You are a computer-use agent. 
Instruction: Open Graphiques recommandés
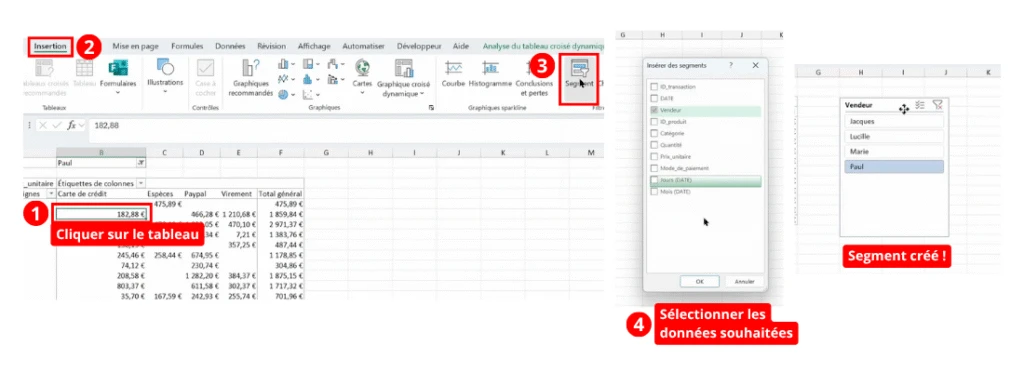coord(251,78)
